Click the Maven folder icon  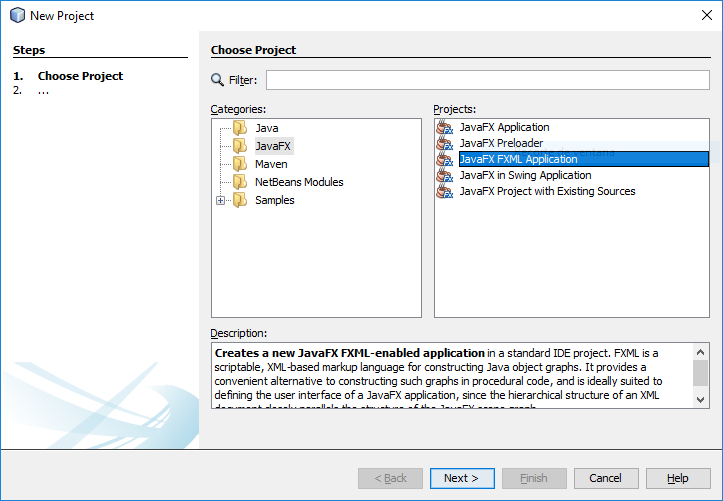point(239,164)
